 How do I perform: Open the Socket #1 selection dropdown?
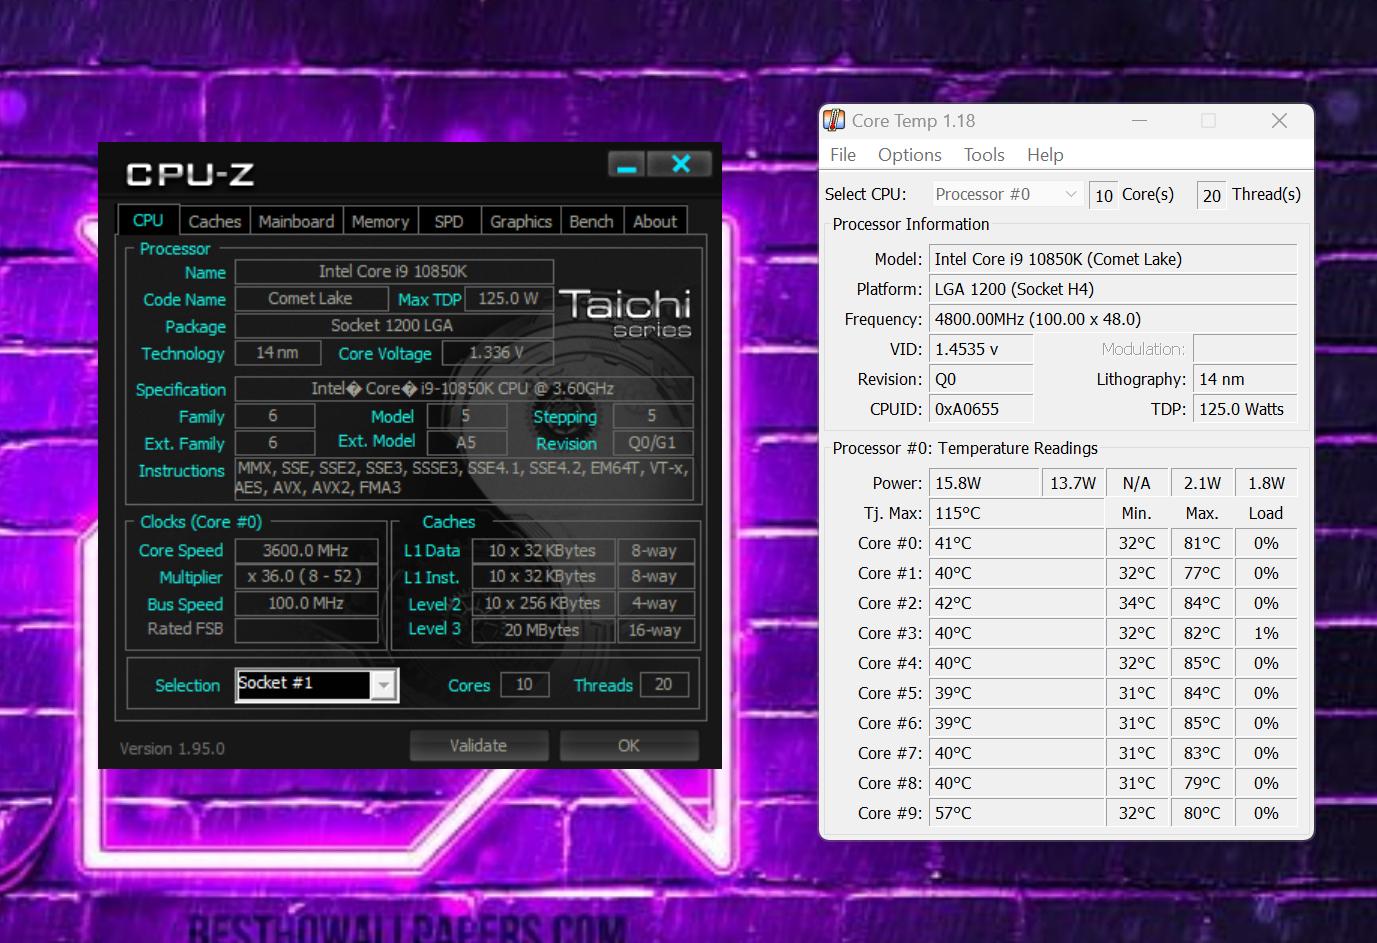[384, 685]
